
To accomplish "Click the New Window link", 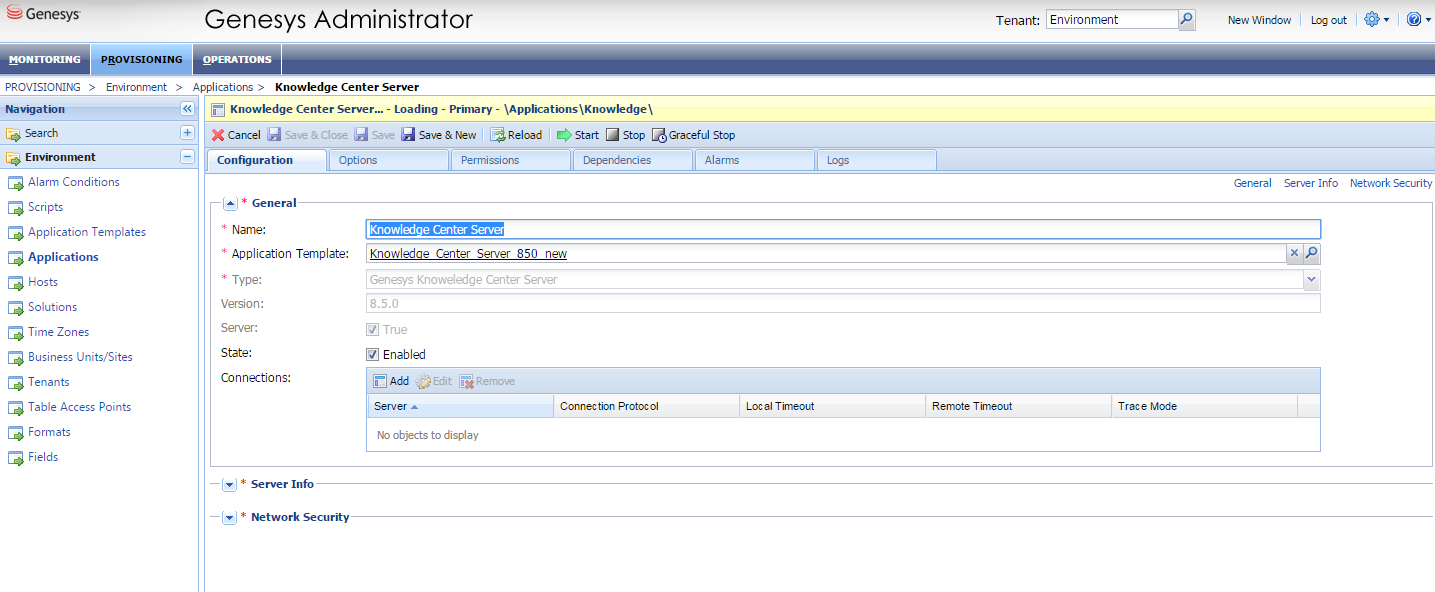I will (1259, 20).
